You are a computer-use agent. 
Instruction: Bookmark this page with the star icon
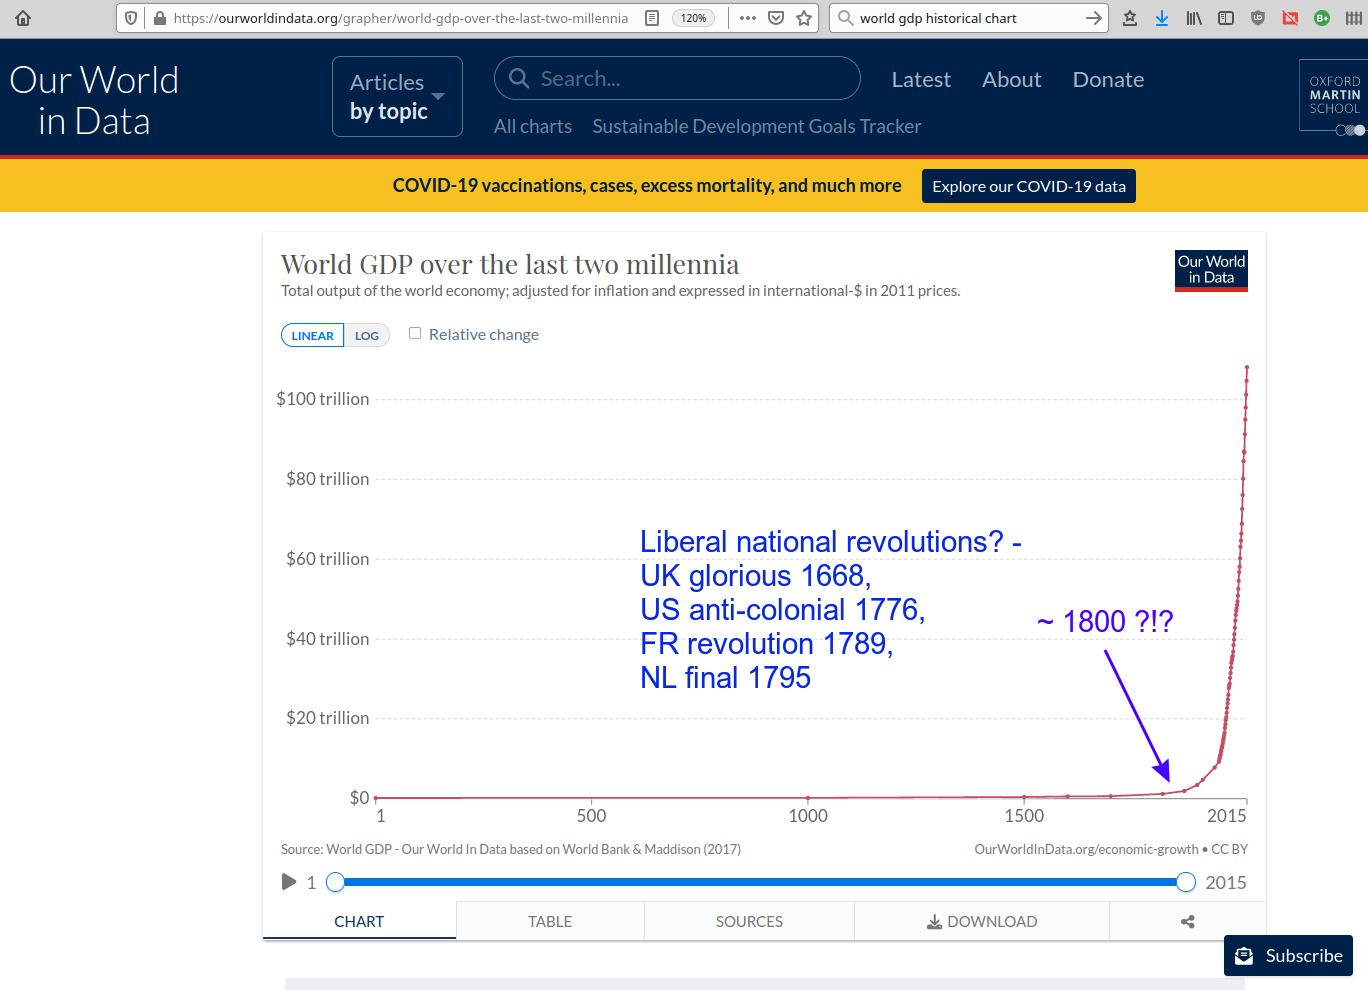click(804, 18)
